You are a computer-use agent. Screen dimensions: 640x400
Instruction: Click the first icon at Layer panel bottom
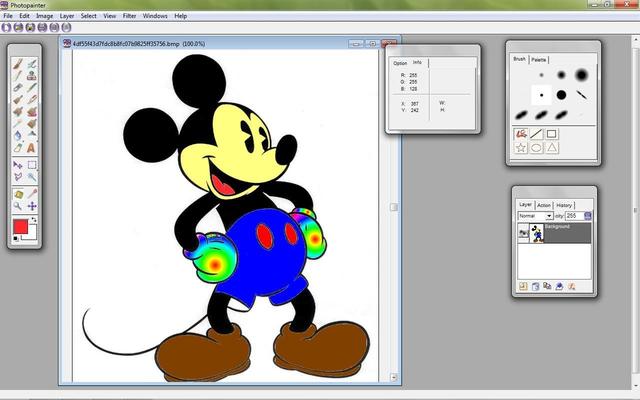(x=523, y=287)
